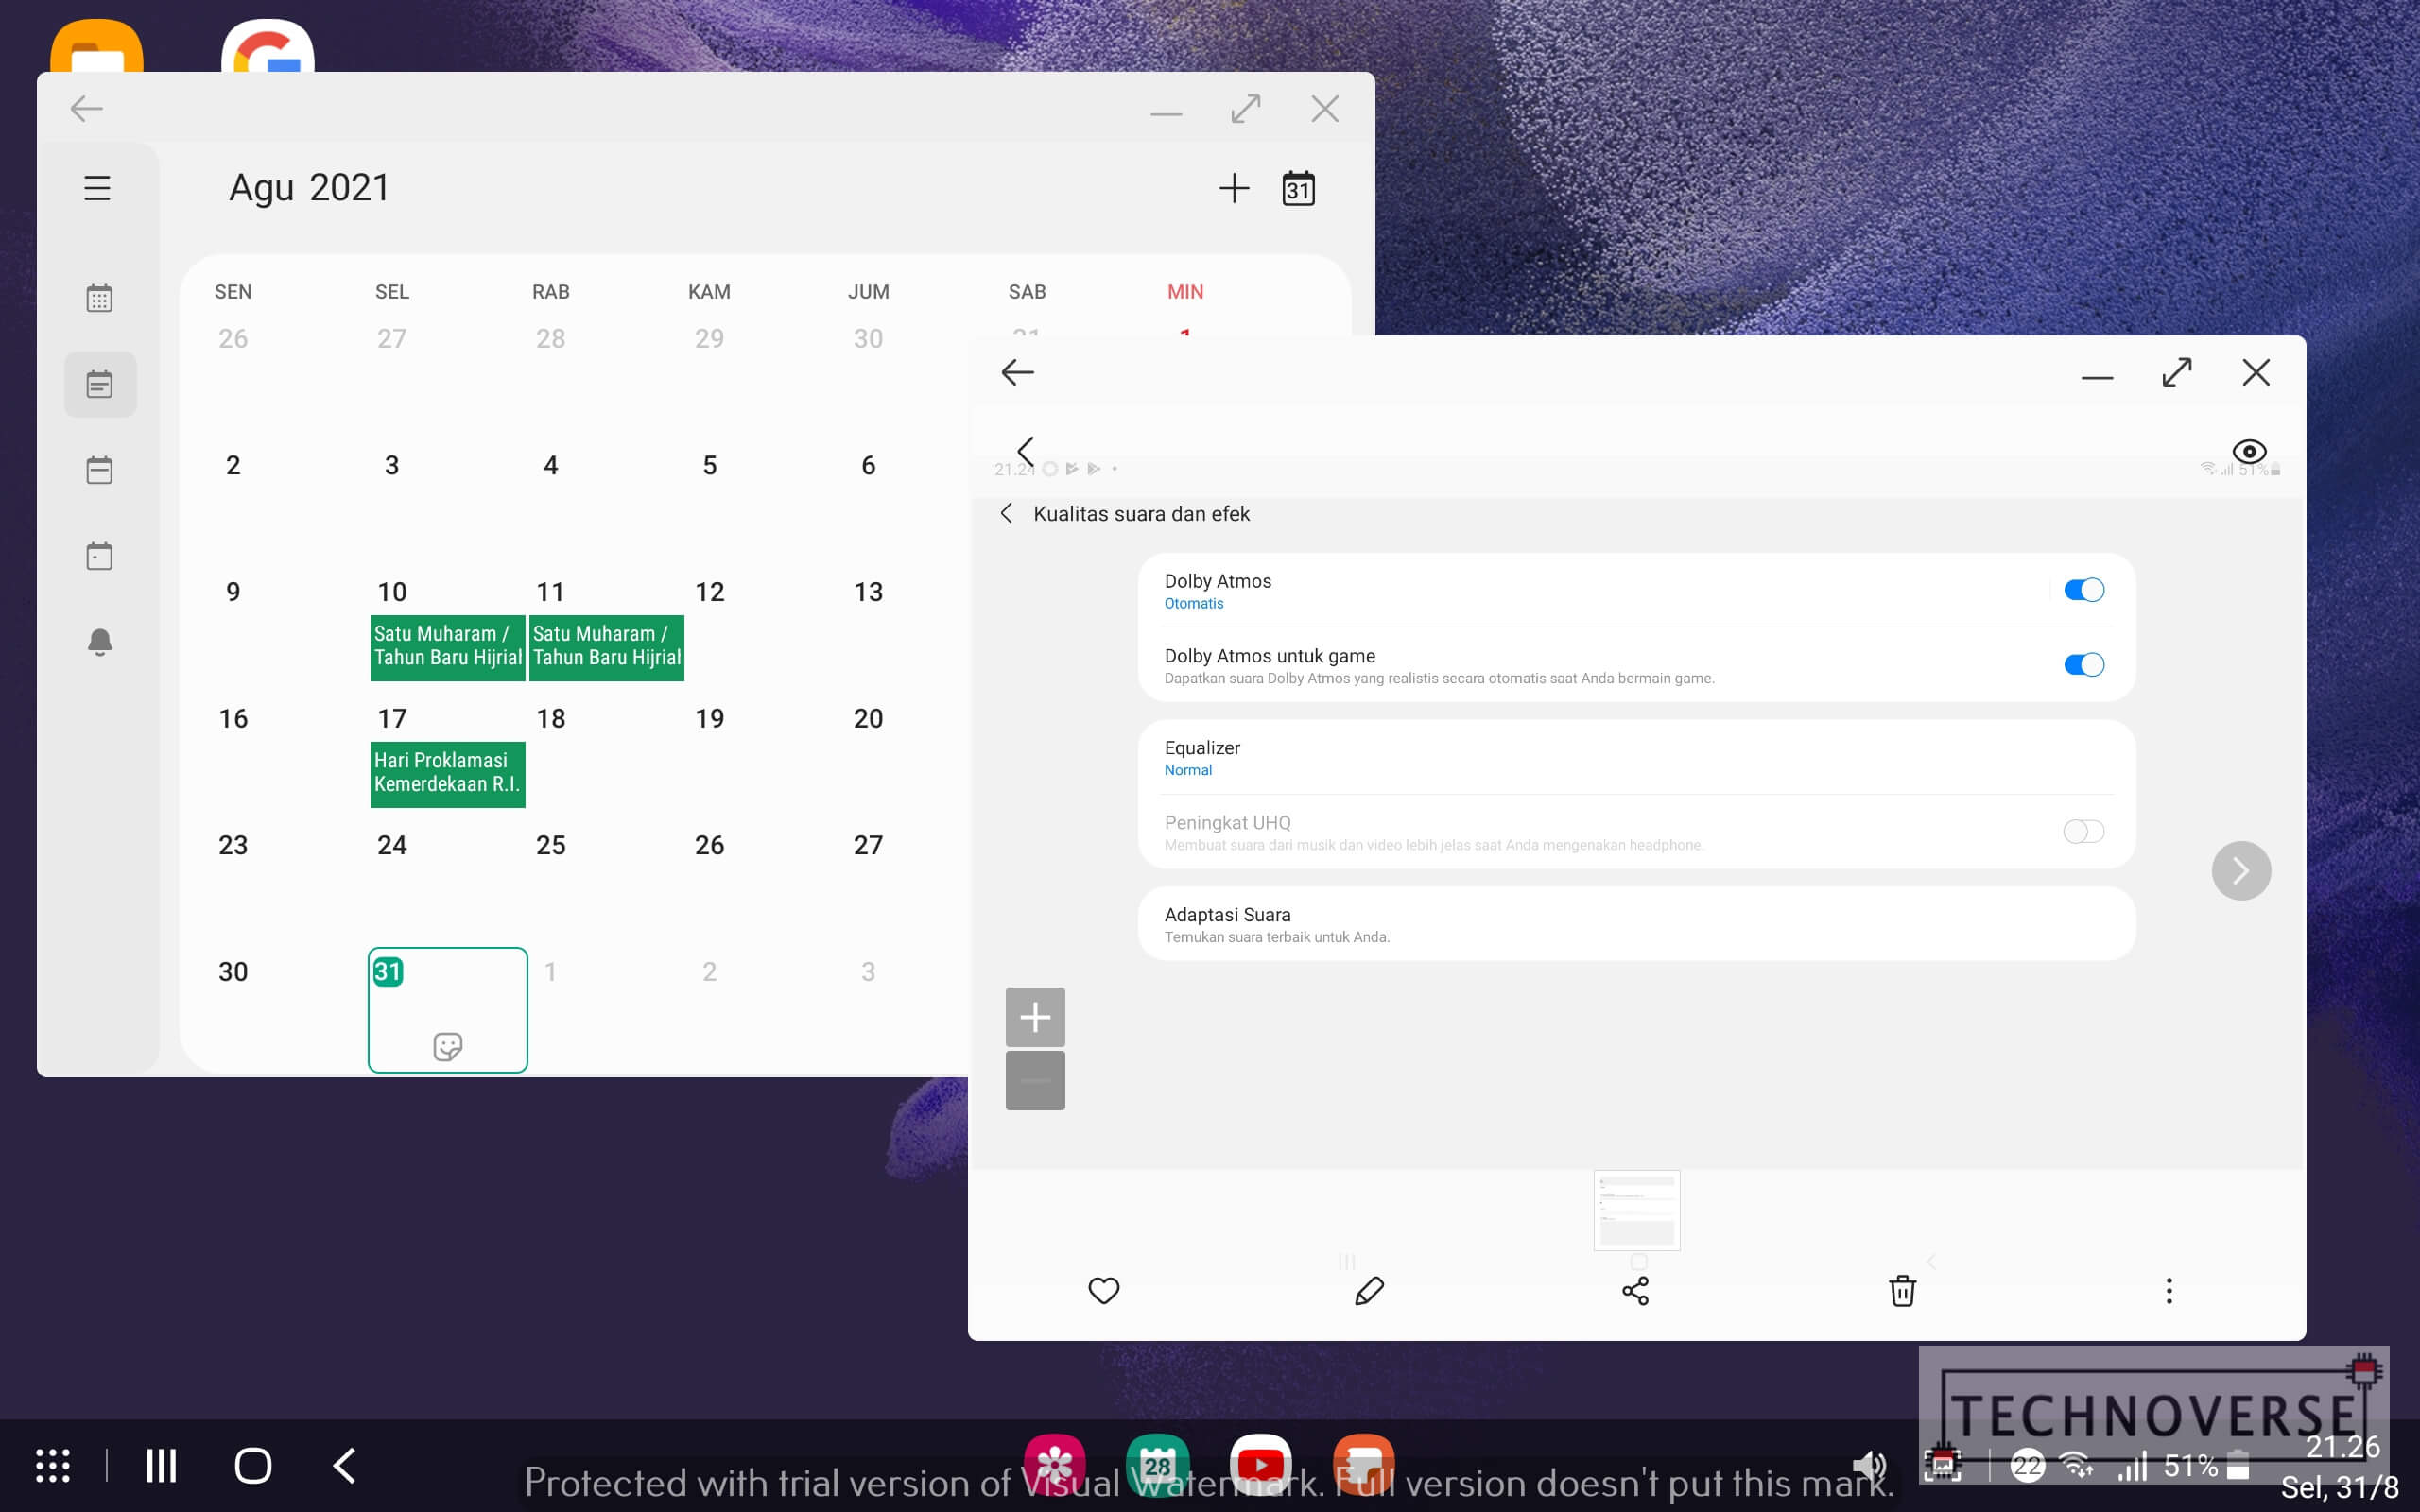This screenshot has width=2420, height=1512.
Task: Open recent apps in taskbar
Action: click(x=161, y=1465)
